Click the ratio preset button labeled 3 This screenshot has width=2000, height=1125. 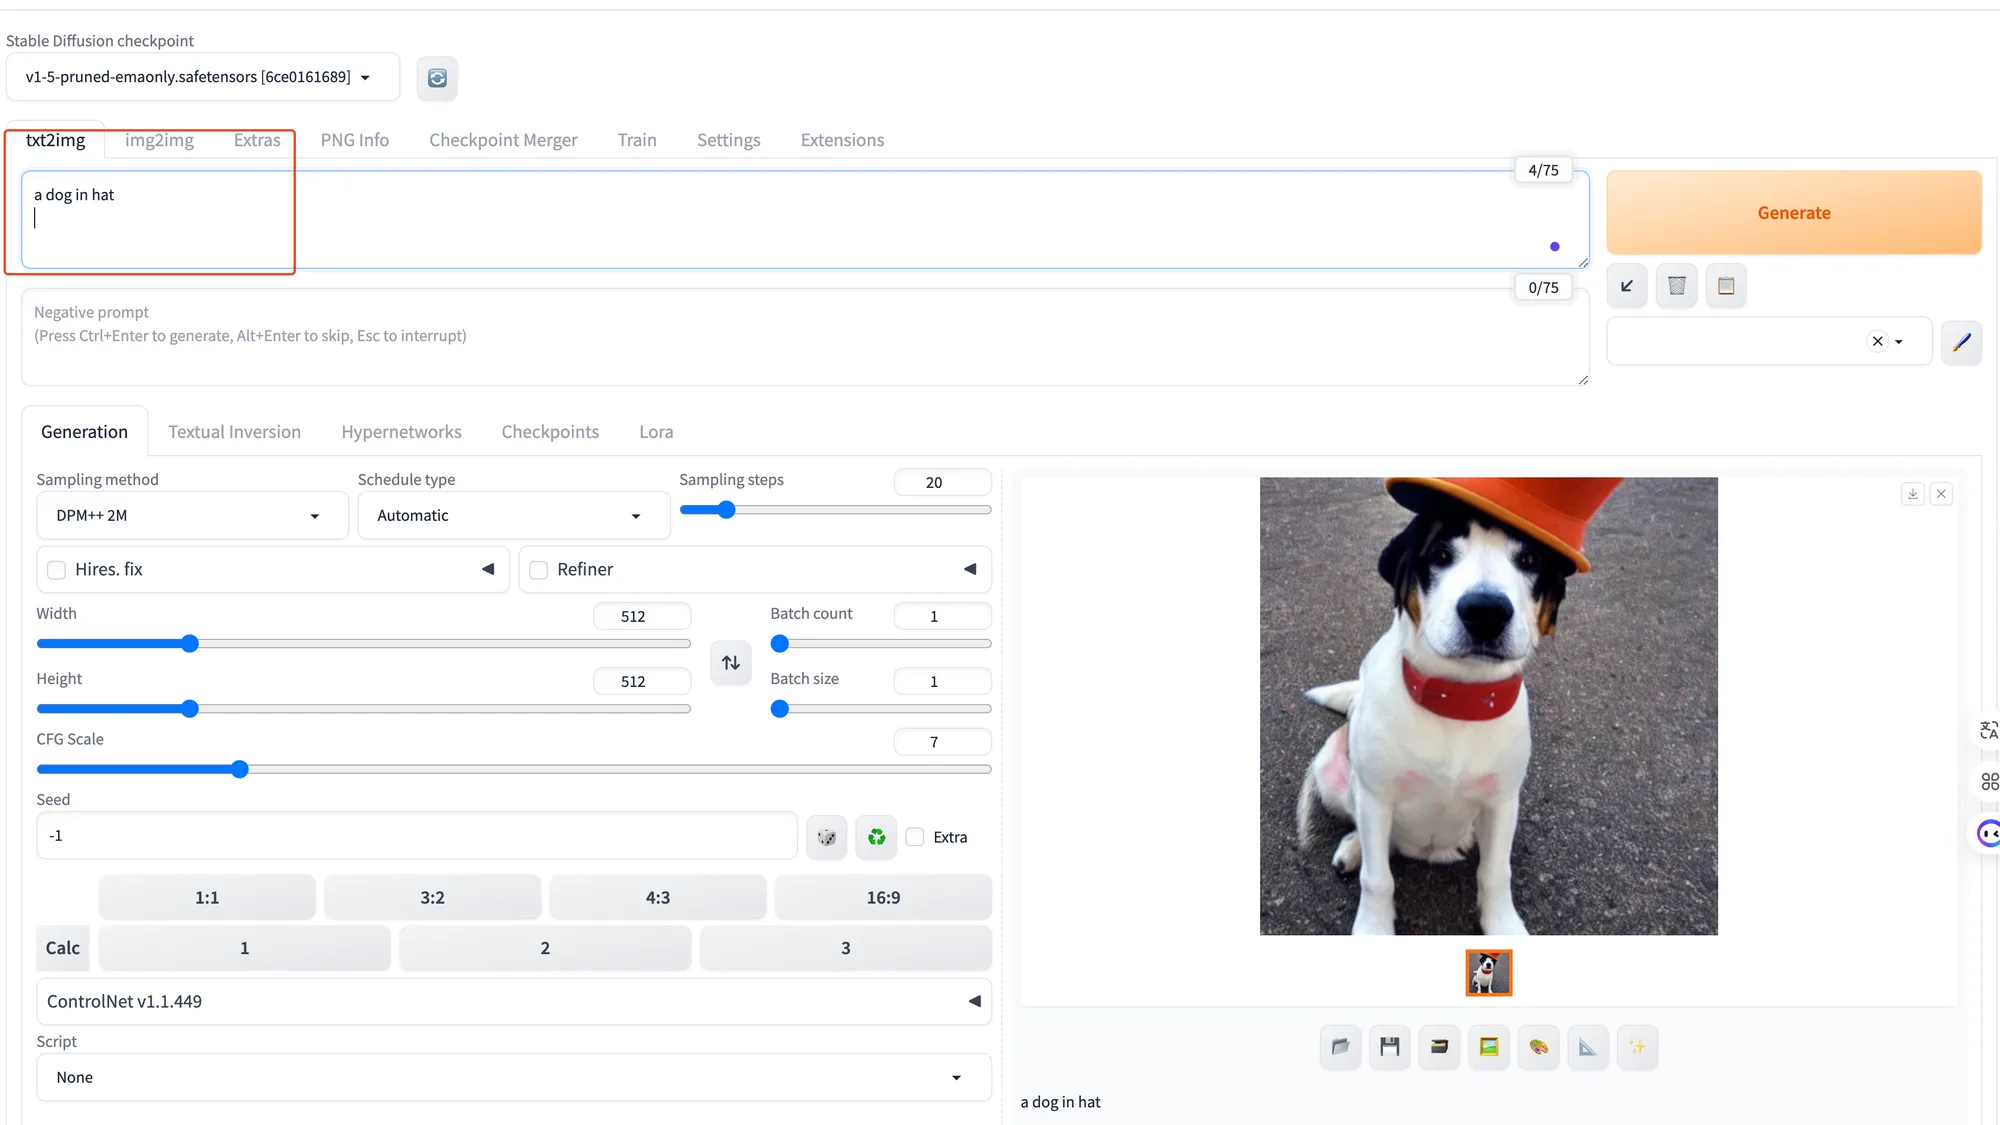coord(846,948)
